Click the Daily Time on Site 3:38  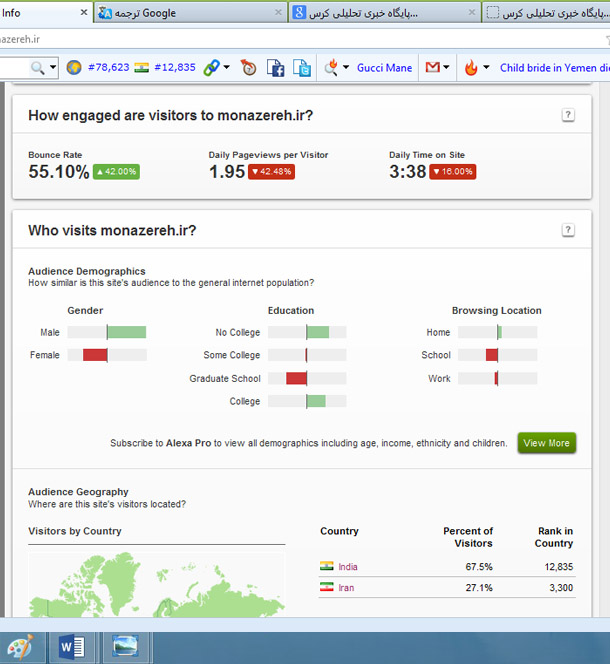pyautogui.click(x=408, y=172)
